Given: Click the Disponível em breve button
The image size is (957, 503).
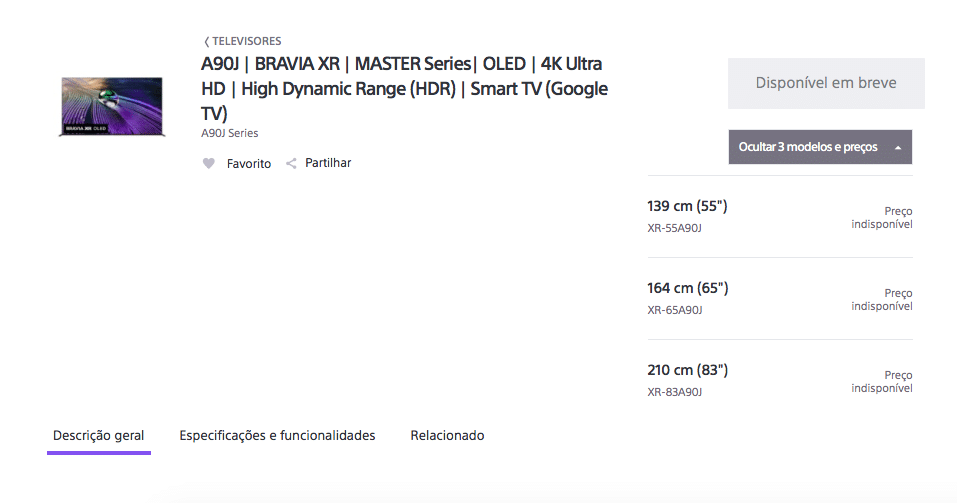Looking at the screenshot, I should [826, 83].
